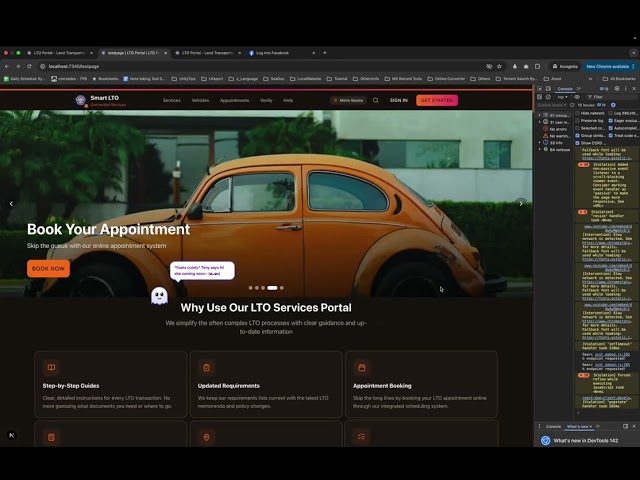Image resolution: width=640 pixels, height=480 pixels.
Task: Click the Next.js dev indicator icon
Action: (11, 435)
